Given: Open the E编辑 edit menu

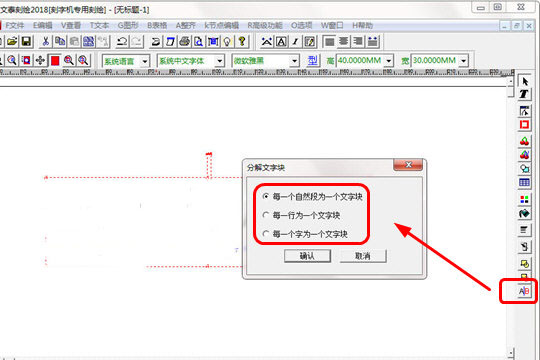Looking at the screenshot, I should [x=43, y=25].
